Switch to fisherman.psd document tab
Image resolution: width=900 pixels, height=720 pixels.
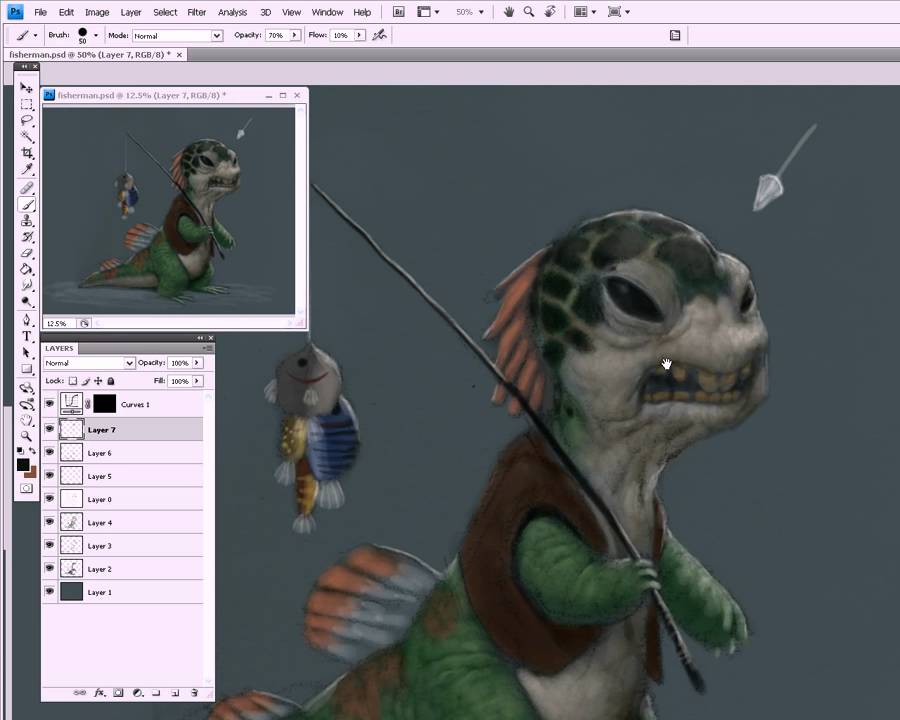tap(90, 55)
